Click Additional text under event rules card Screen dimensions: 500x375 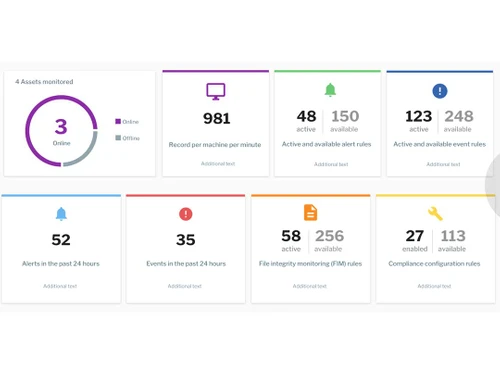(443, 164)
